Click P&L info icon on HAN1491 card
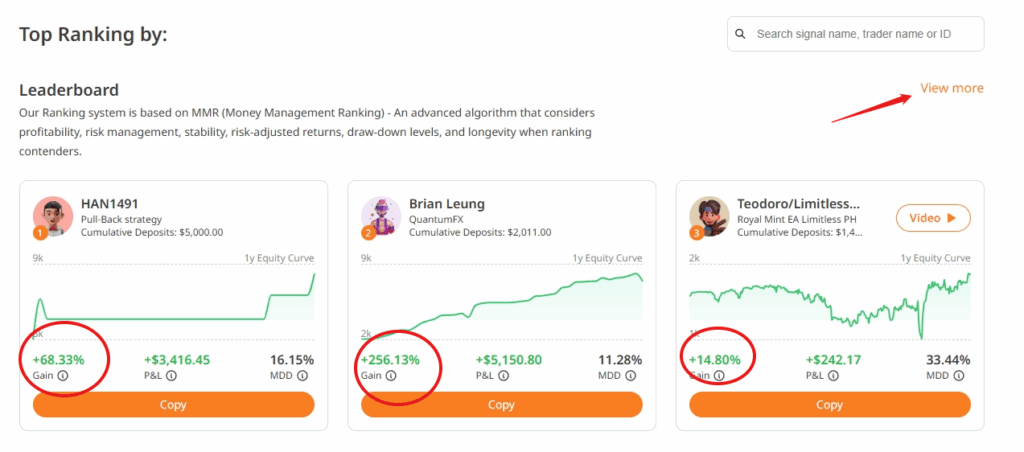1024x452 pixels. 171,376
